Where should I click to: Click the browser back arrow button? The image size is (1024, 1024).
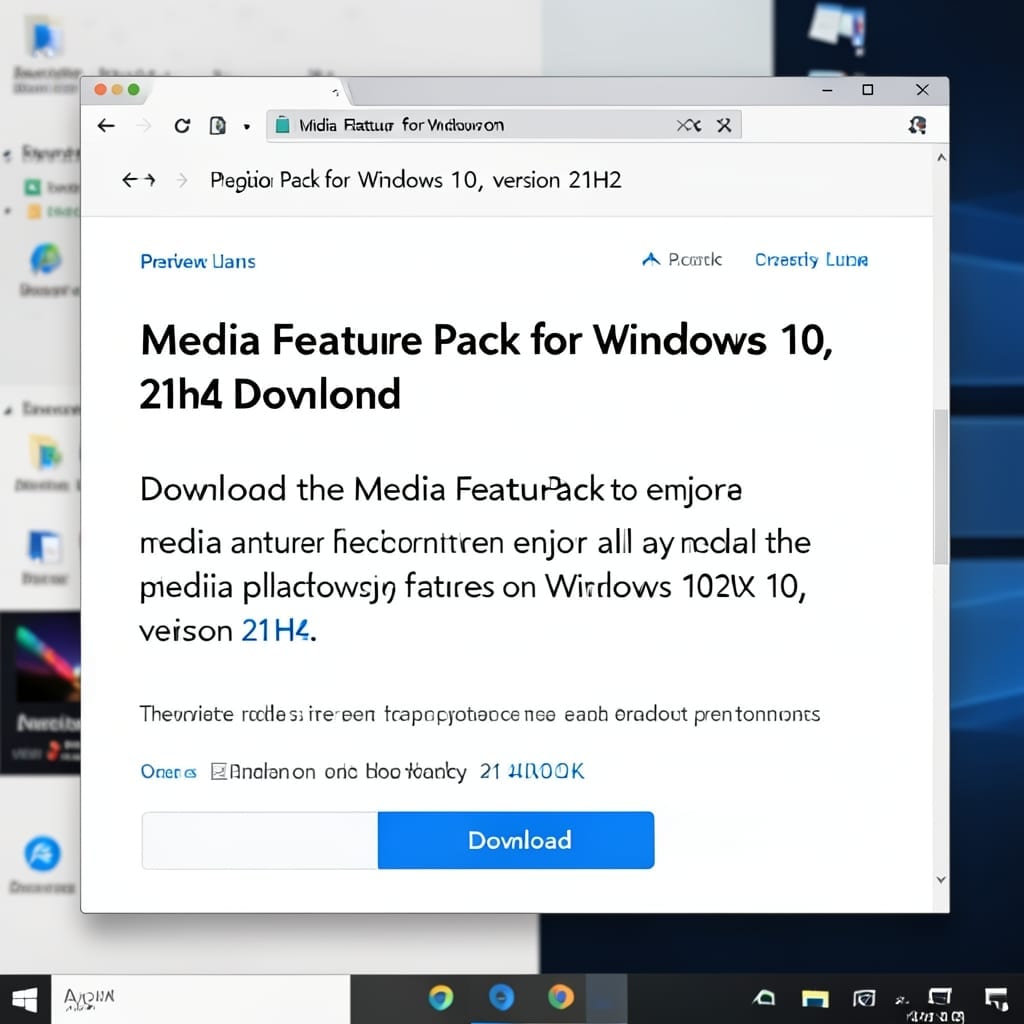pos(106,125)
